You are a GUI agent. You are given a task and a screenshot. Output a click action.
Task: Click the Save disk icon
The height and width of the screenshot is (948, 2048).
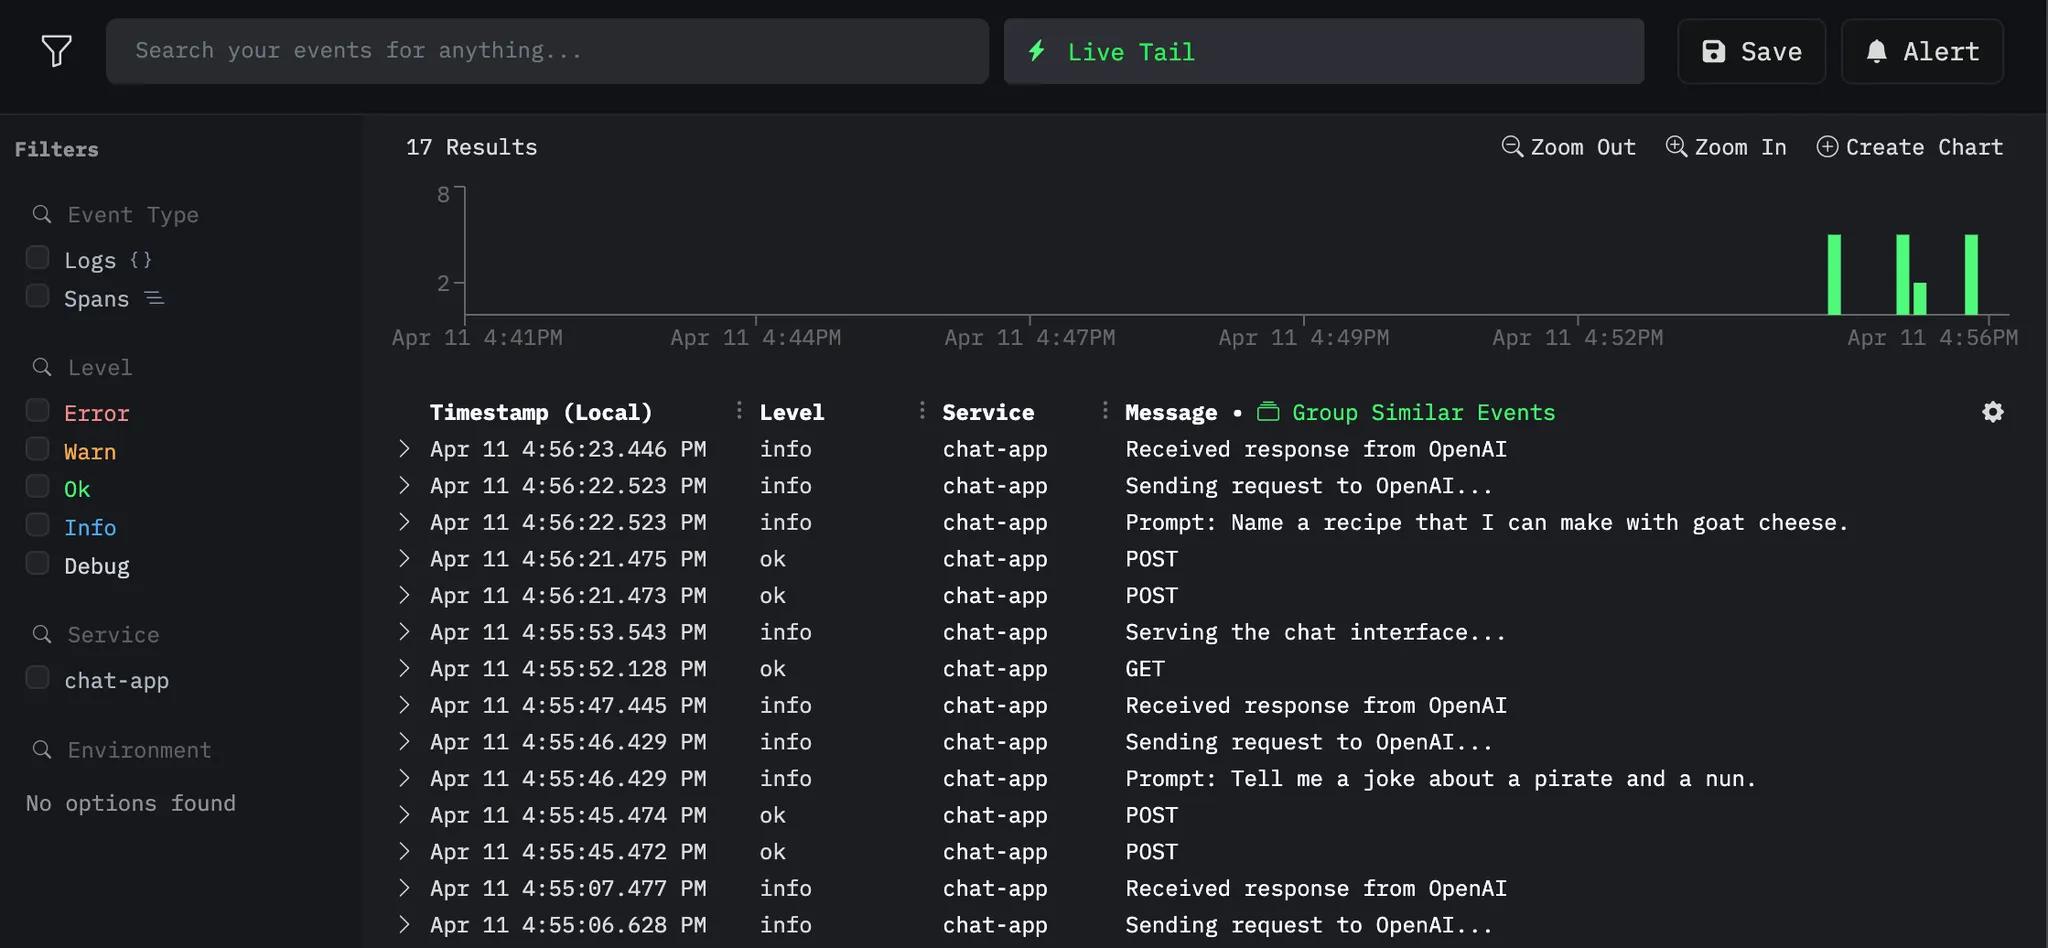pos(1716,51)
